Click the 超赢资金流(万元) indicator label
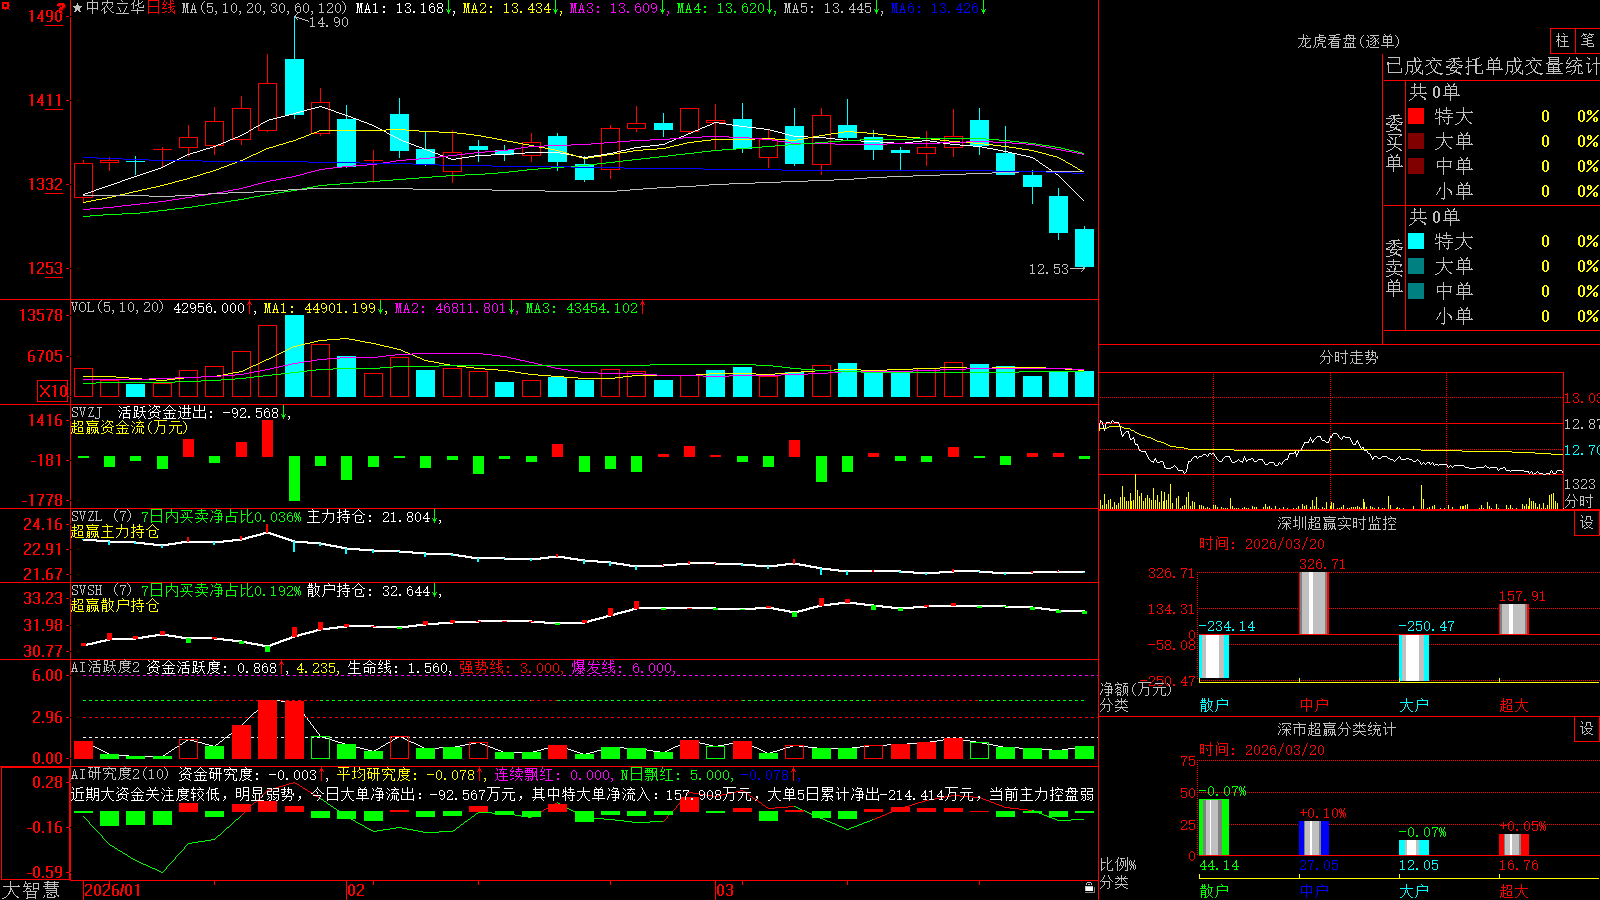The image size is (1600, 900). click(x=129, y=428)
